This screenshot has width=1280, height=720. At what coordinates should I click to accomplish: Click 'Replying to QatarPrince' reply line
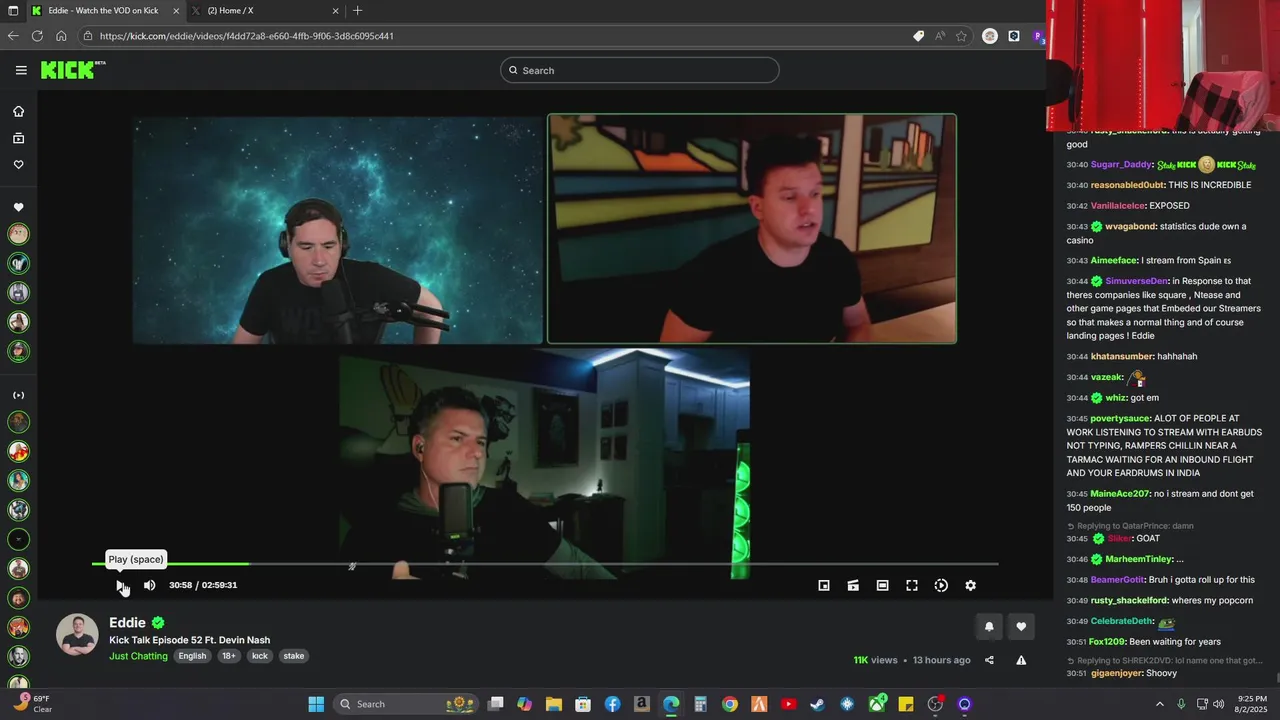(1130, 526)
